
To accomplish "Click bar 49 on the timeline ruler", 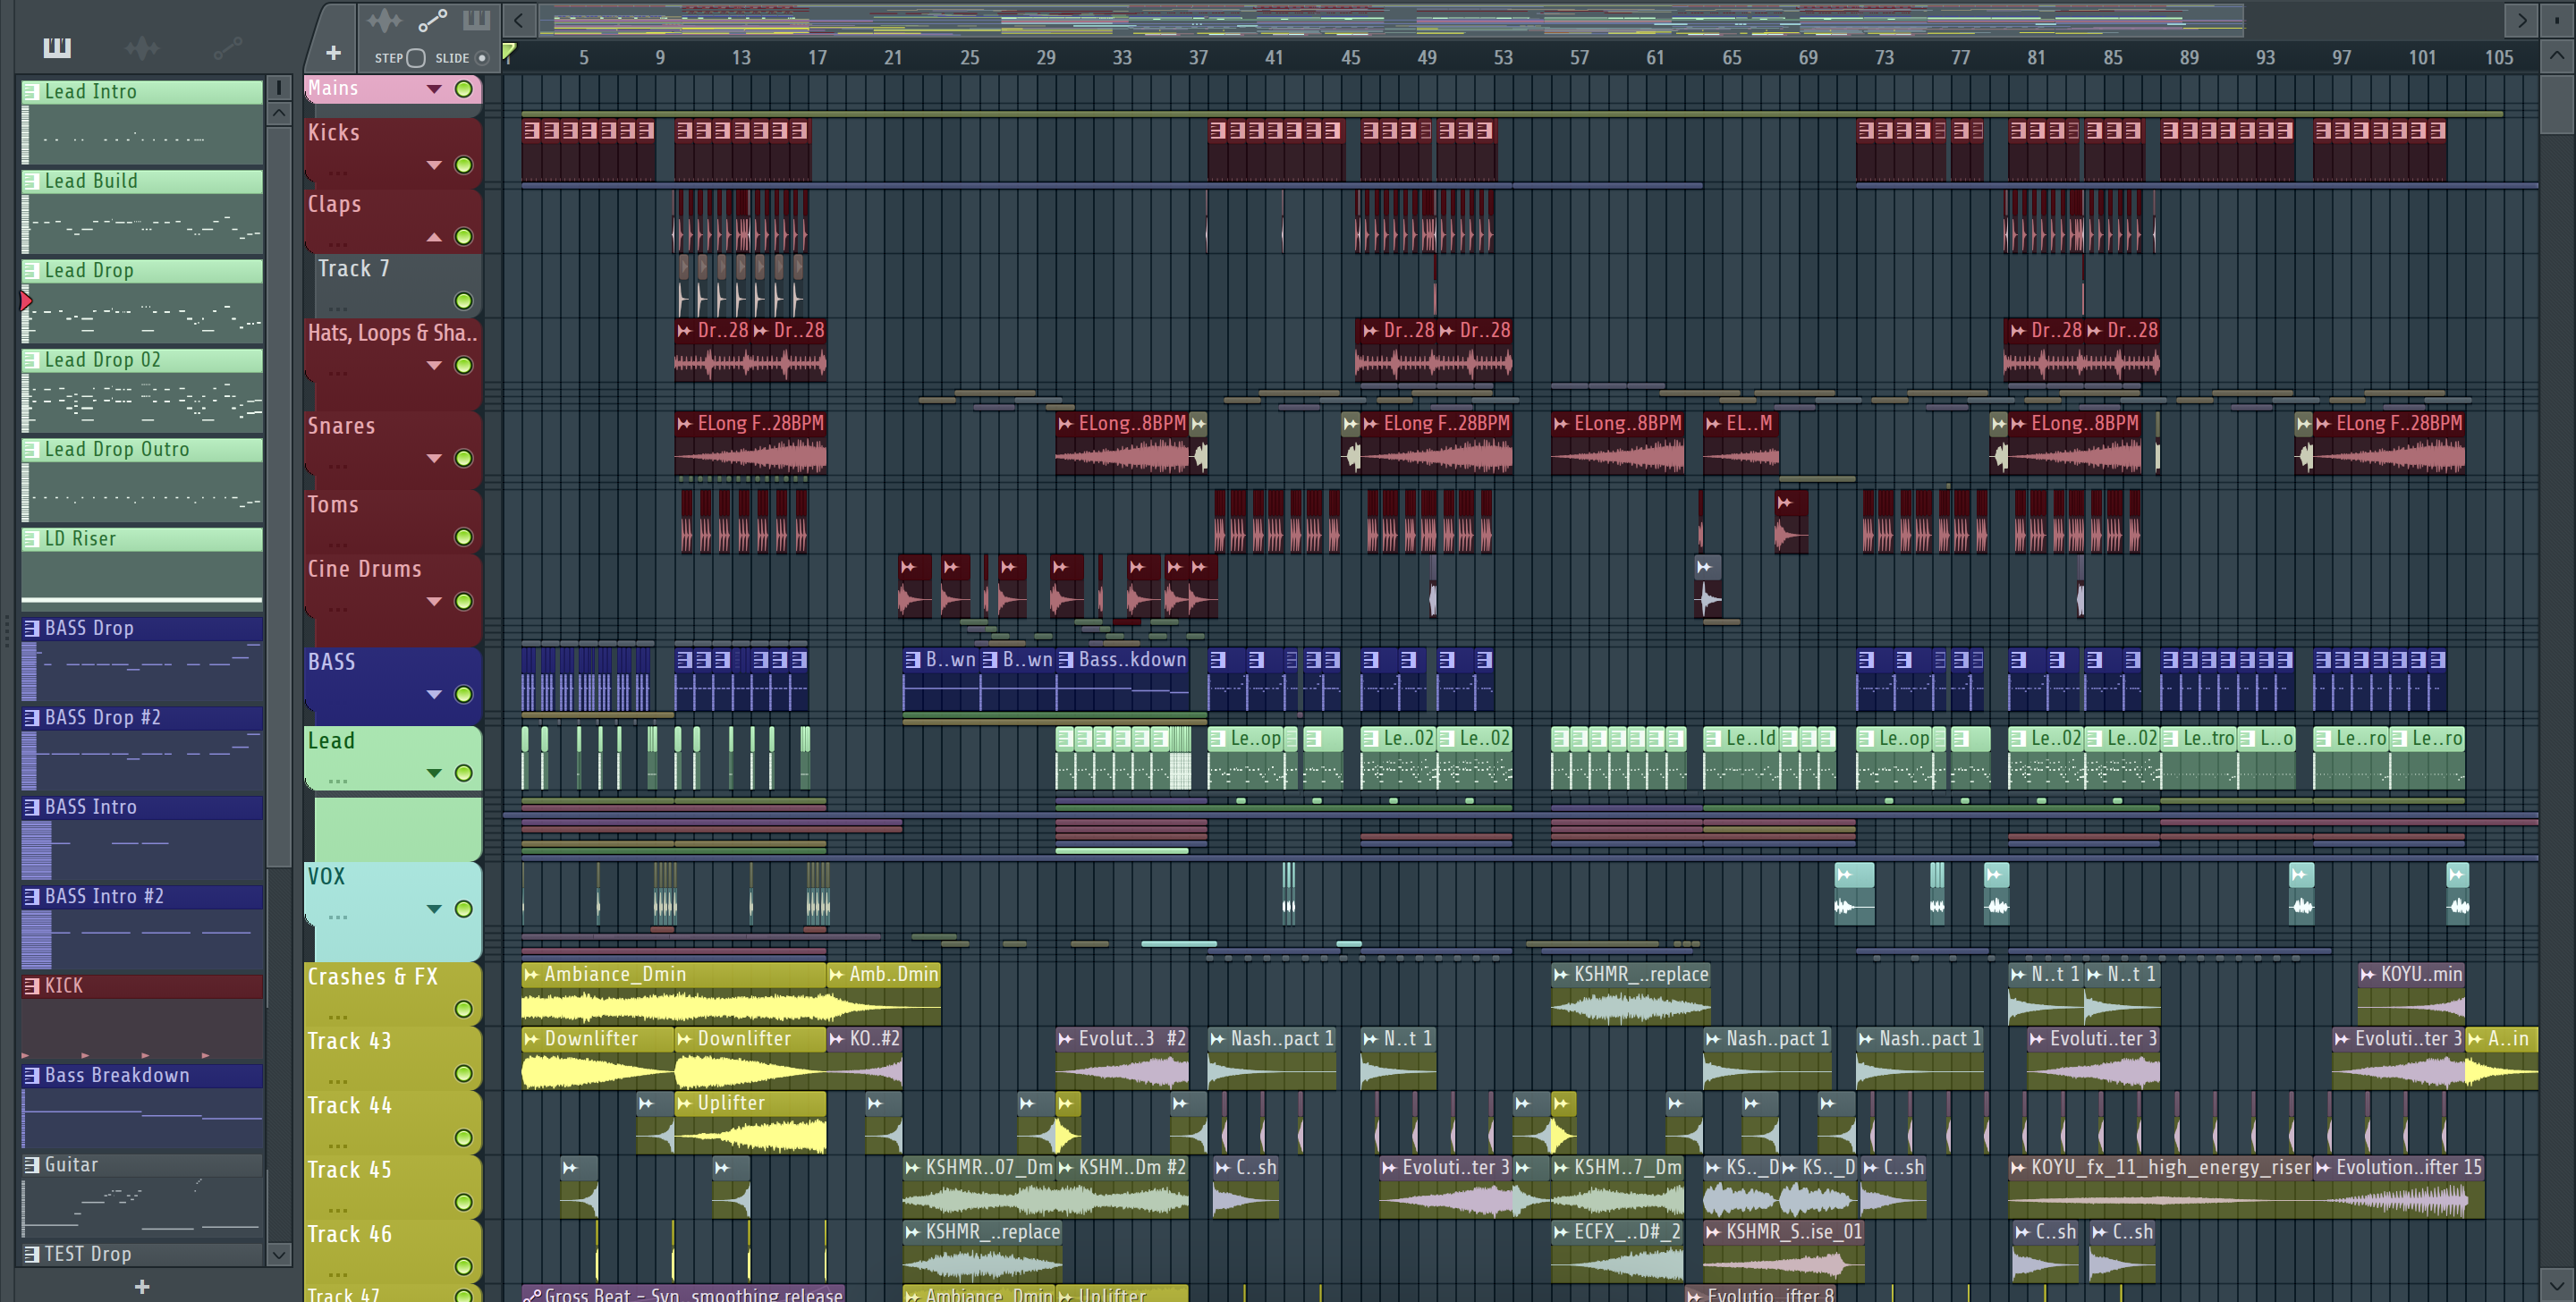I will [x=1426, y=58].
